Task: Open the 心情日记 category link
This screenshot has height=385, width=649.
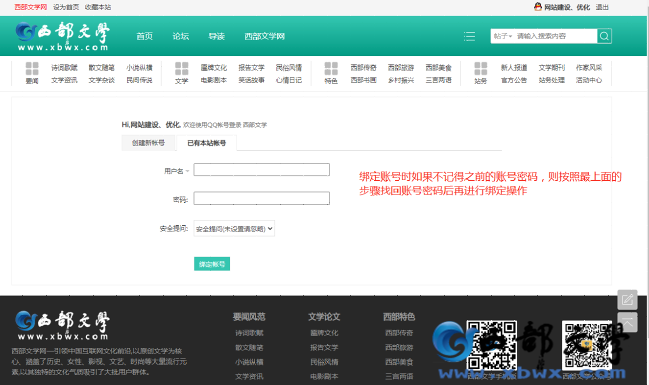Action: coord(288,80)
